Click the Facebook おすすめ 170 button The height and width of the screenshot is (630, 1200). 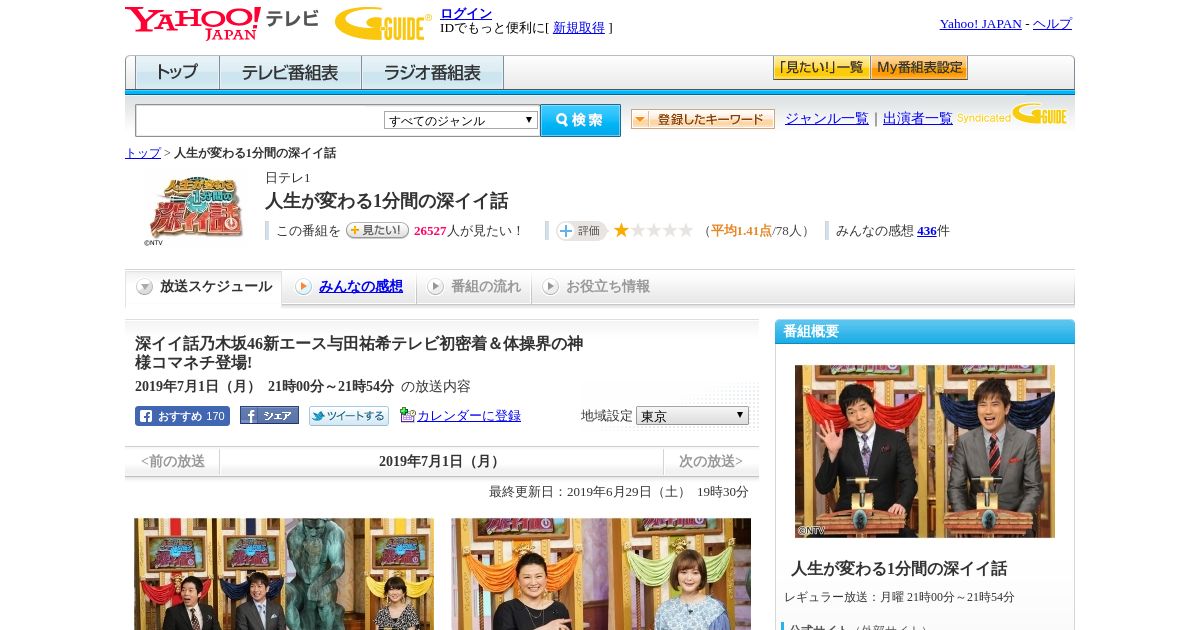182,416
